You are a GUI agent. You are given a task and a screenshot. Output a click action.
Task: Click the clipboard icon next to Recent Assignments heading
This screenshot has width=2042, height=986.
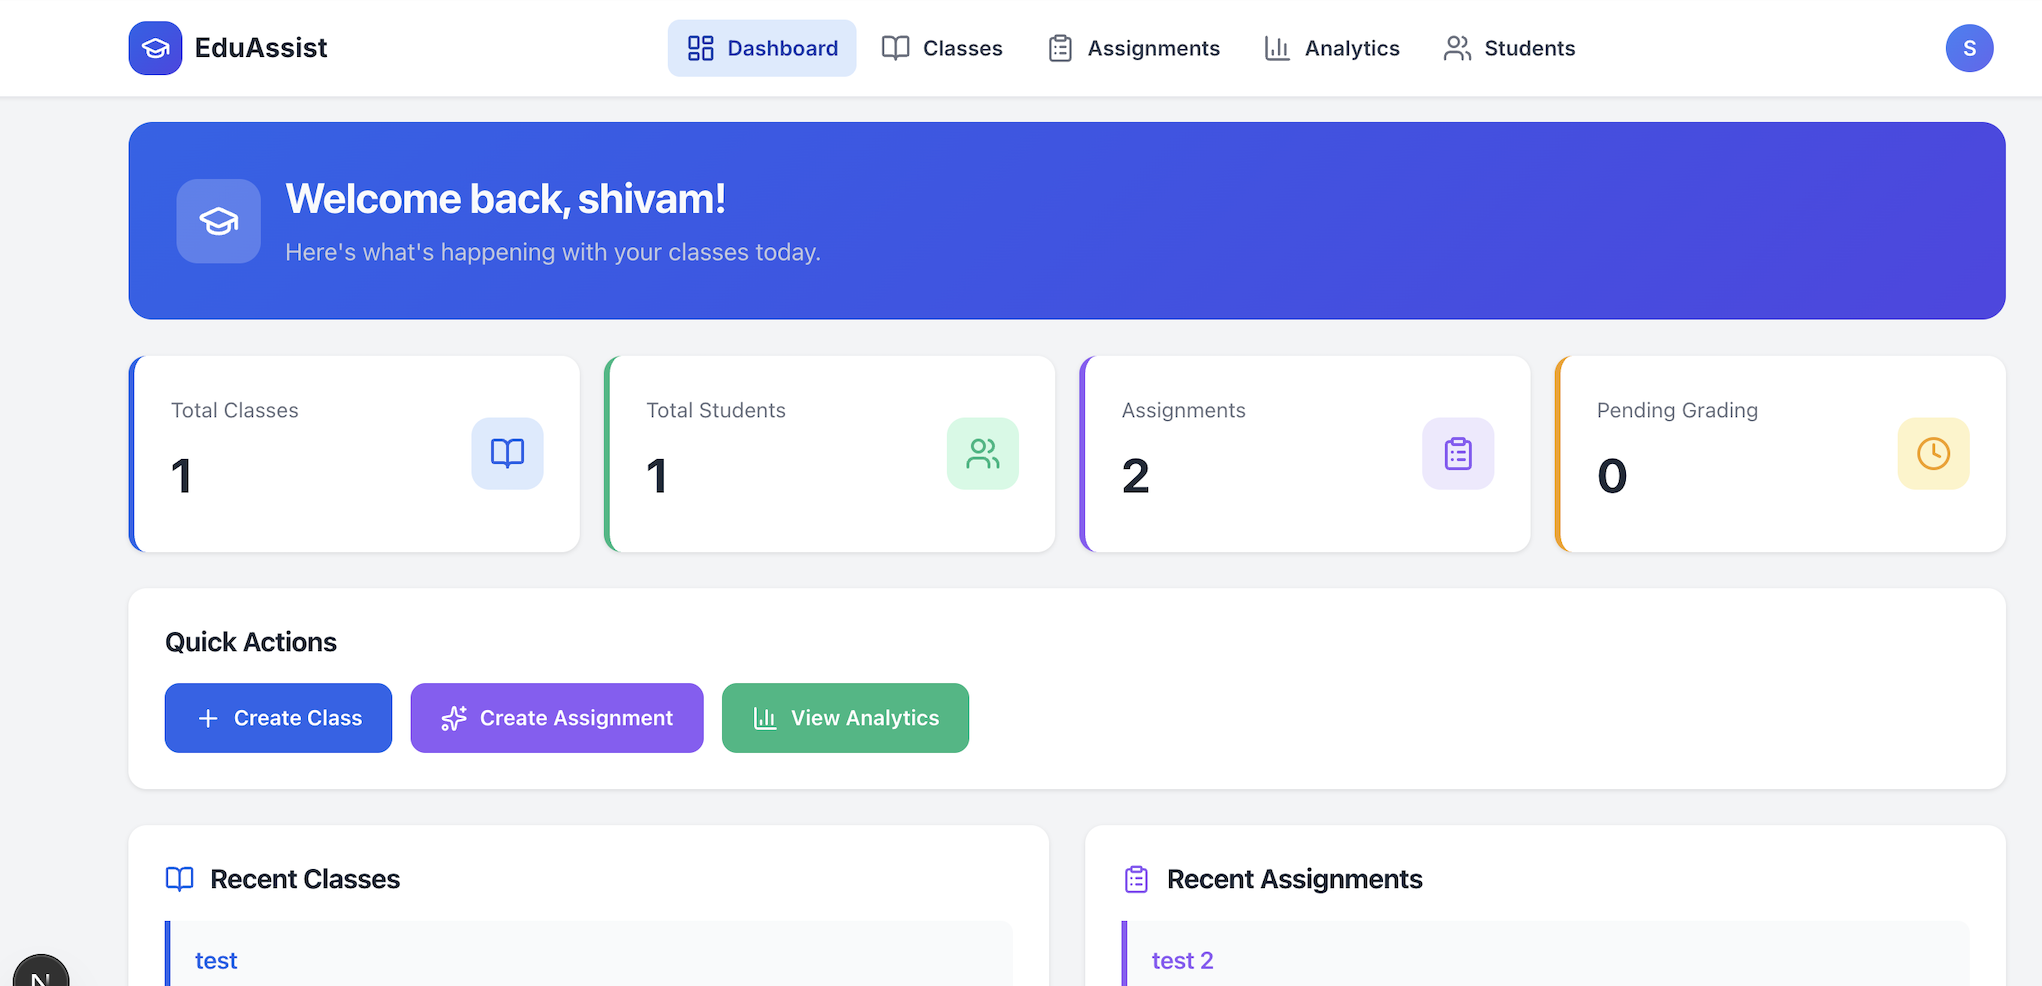[x=1136, y=879]
